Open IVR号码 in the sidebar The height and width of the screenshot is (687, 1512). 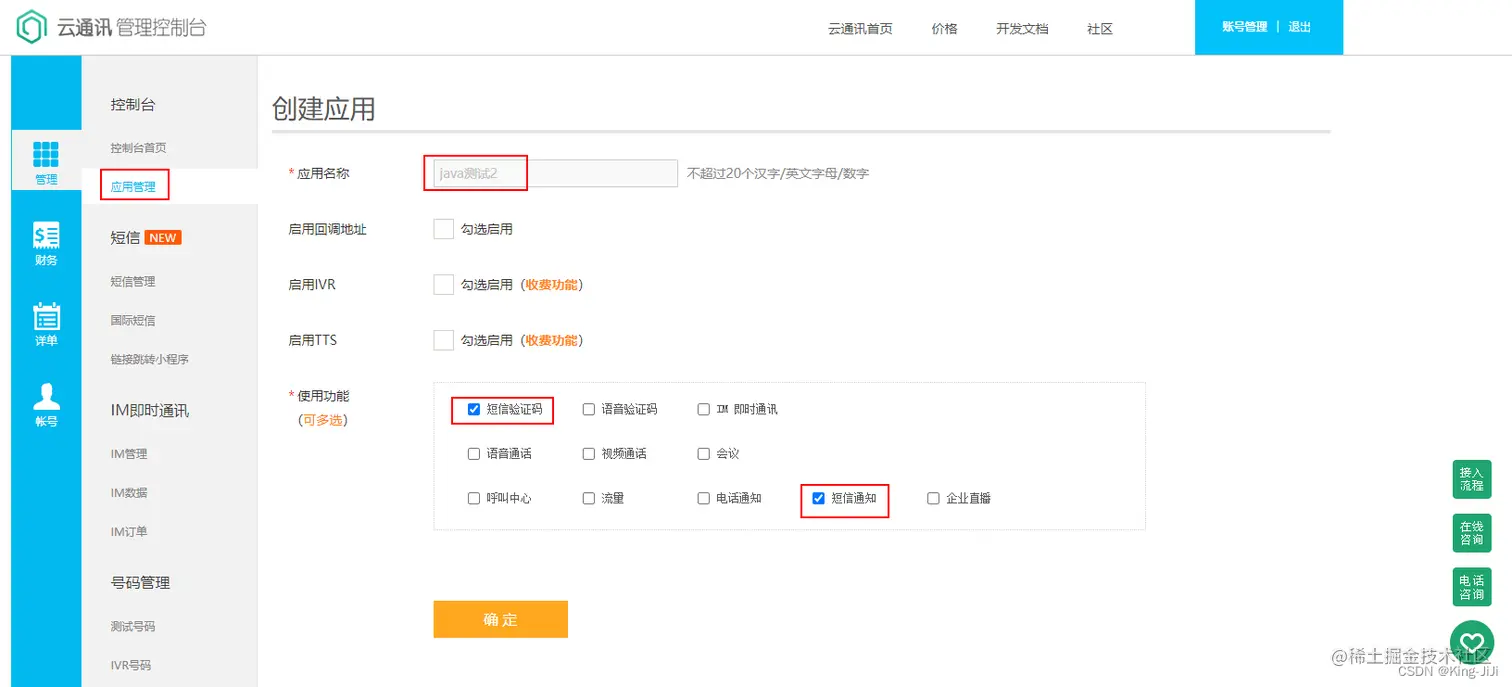pos(133,666)
